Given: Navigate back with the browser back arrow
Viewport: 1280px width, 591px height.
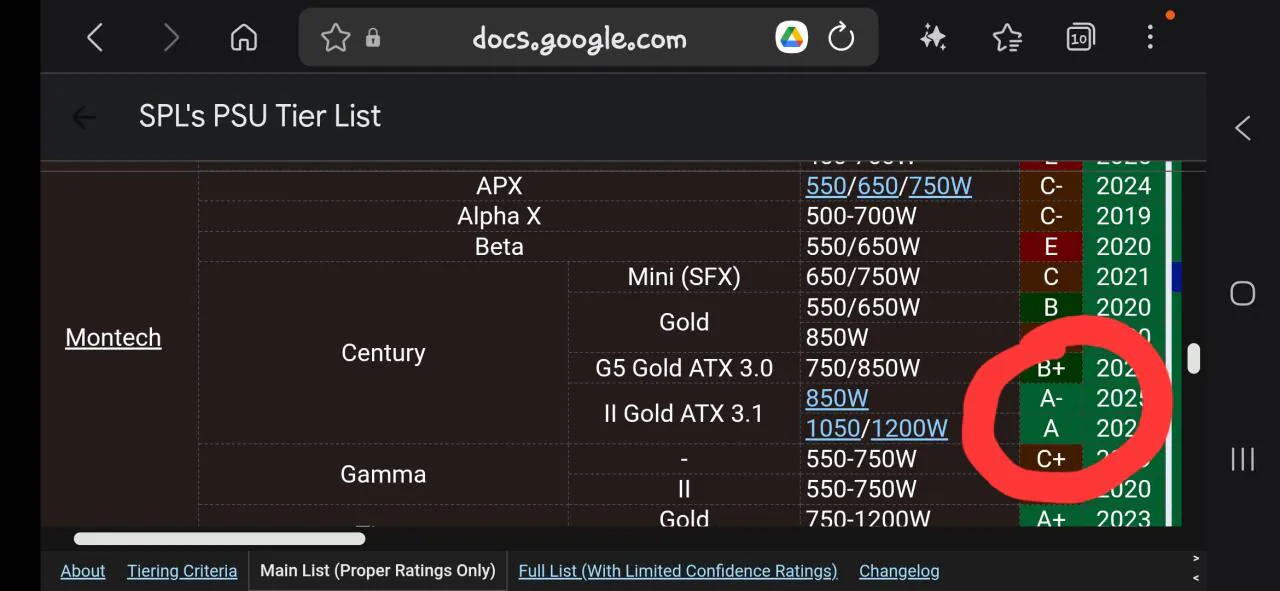Looking at the screenshot, I should pyautogui.click(x=95, y=37).
